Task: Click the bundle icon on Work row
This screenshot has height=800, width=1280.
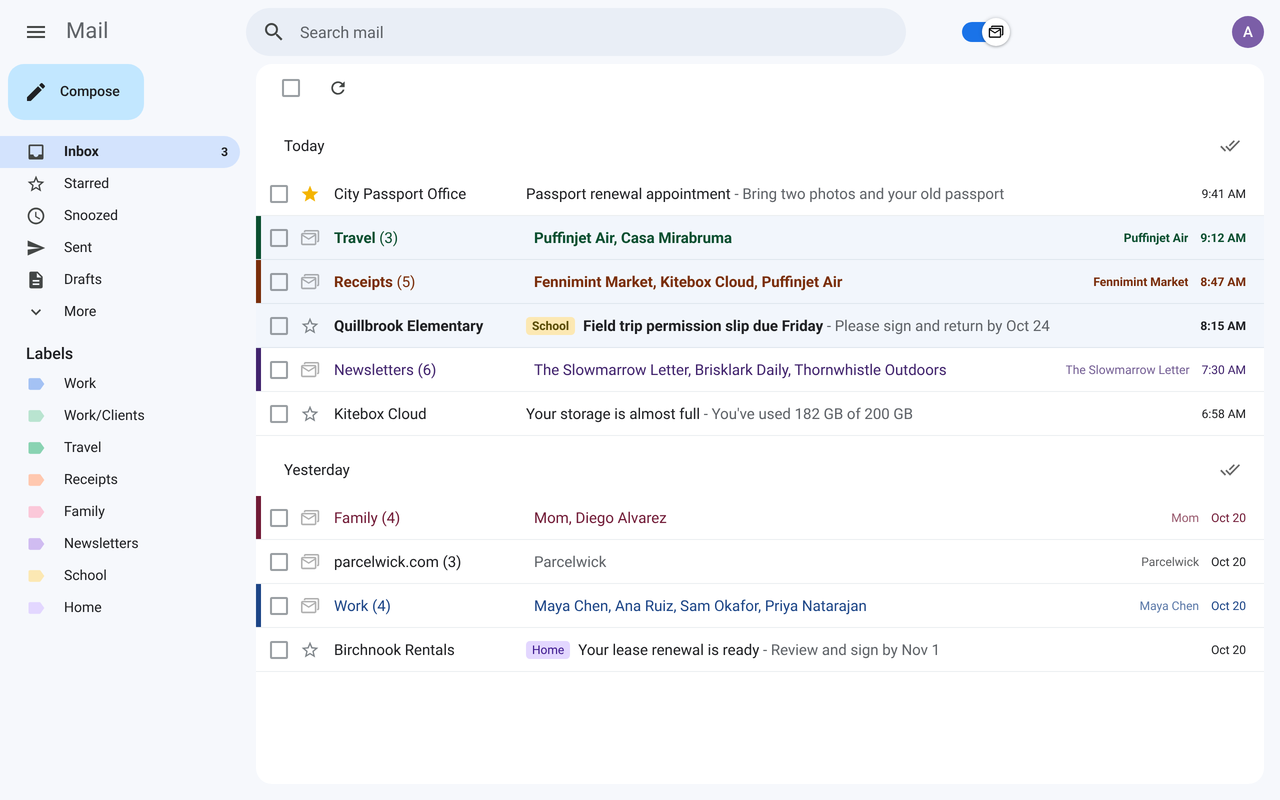Action: (x=310, y=606)
